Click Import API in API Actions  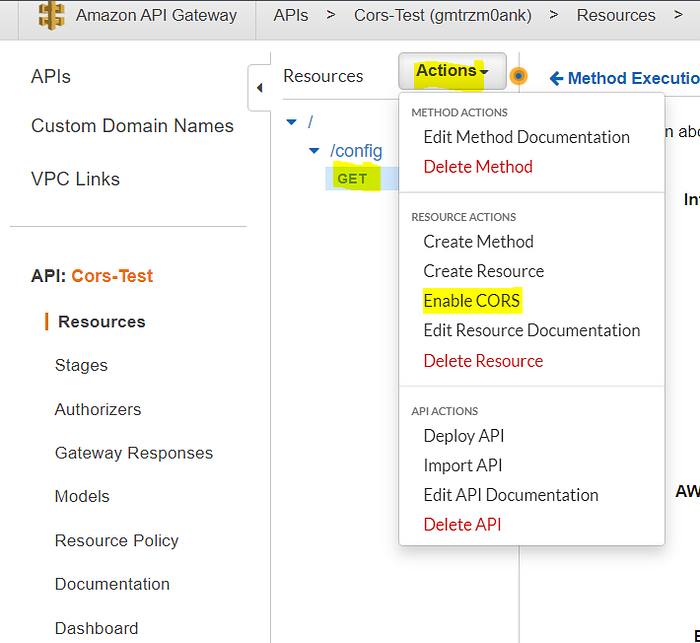click(x=463, y=465)
